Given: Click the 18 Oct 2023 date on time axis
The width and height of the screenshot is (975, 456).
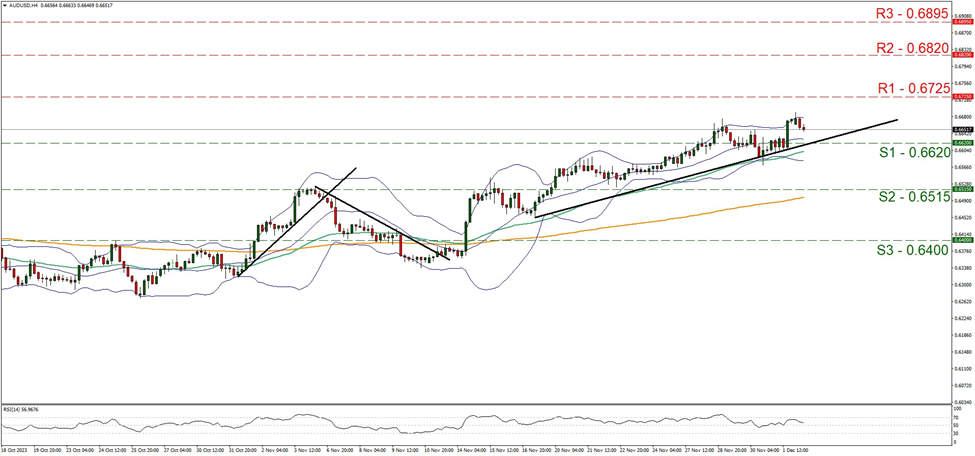Looking at the screenshot, I should coord(18,450).
